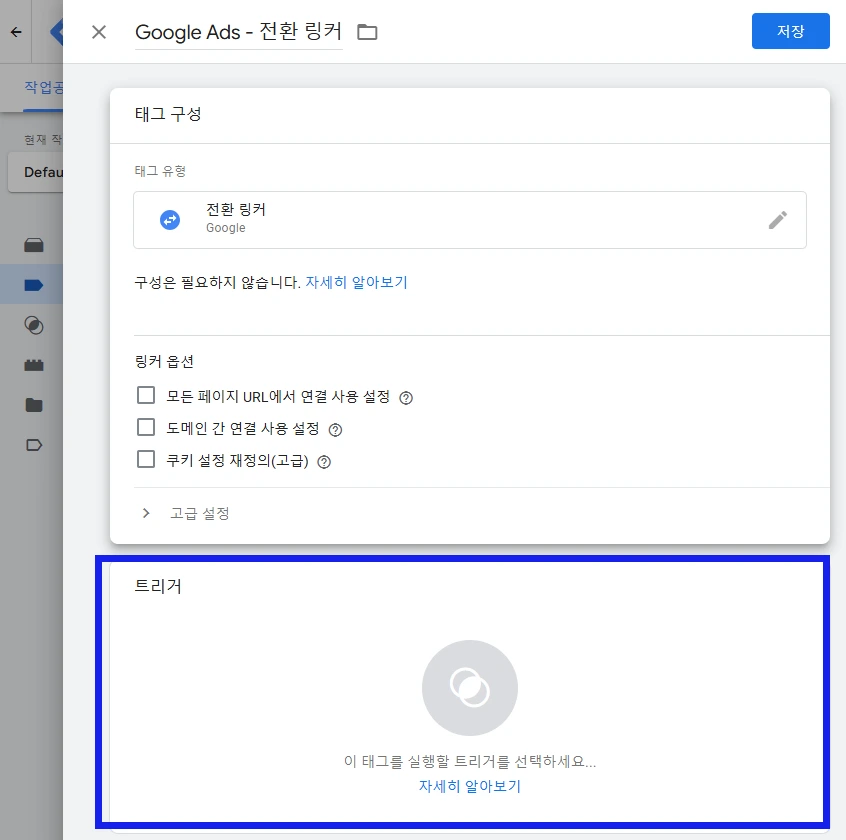Click the back arrow in the background page
Viewport: 846px width, 840px height.
(16, 32)
